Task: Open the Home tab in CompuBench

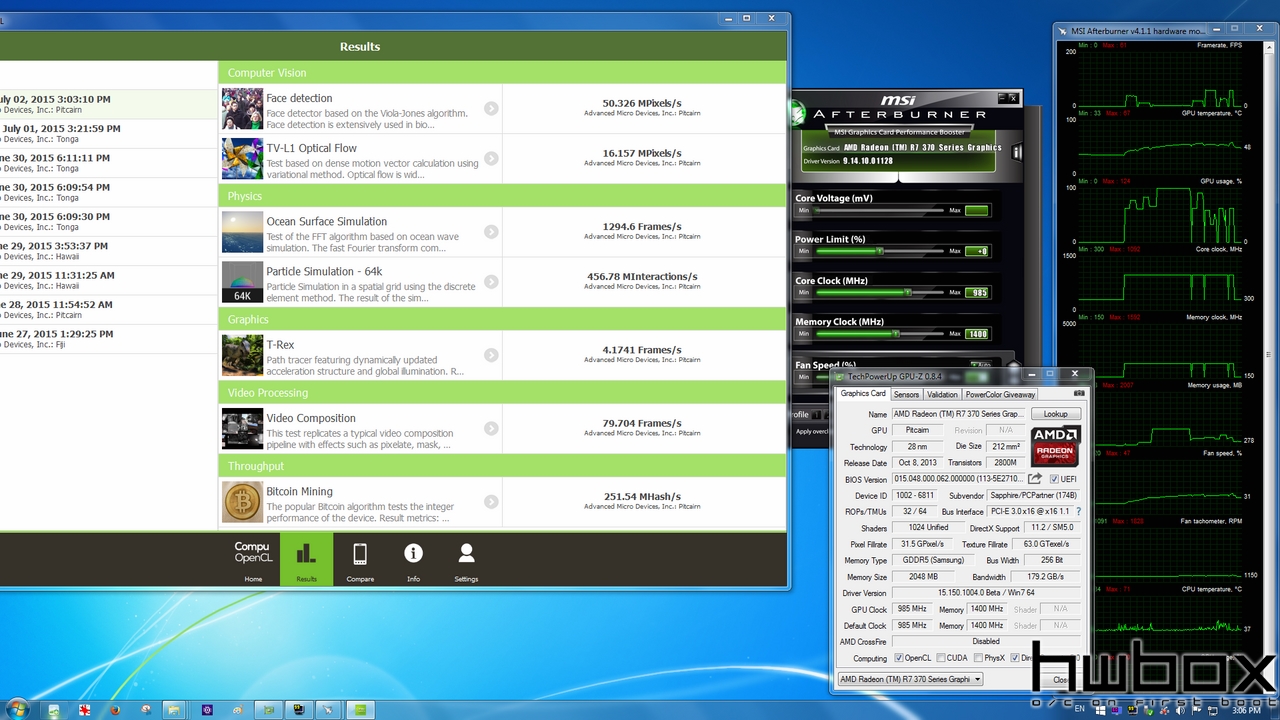Action: click(x=253, y=560)
